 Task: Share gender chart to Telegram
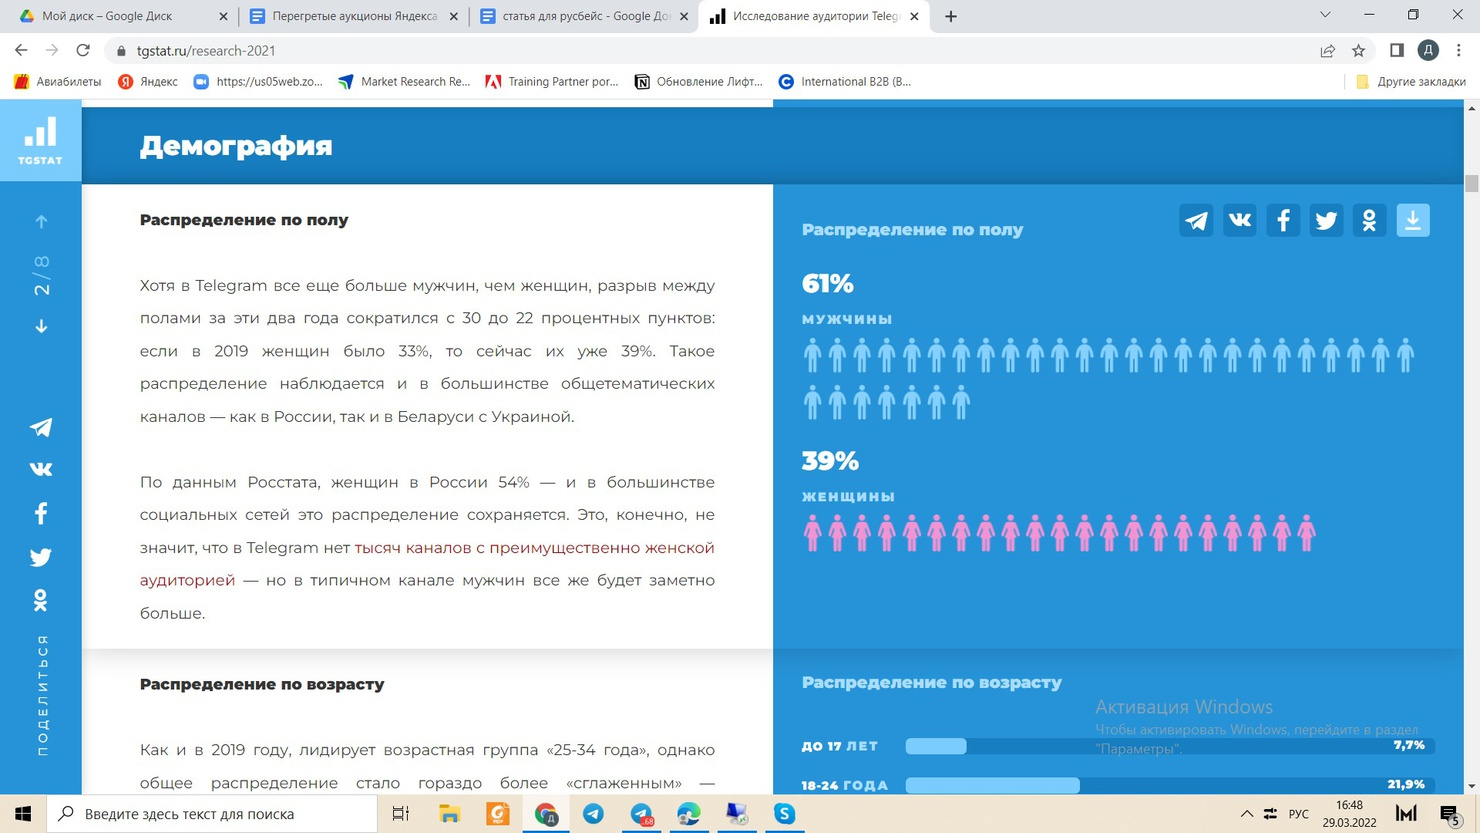1196,220
